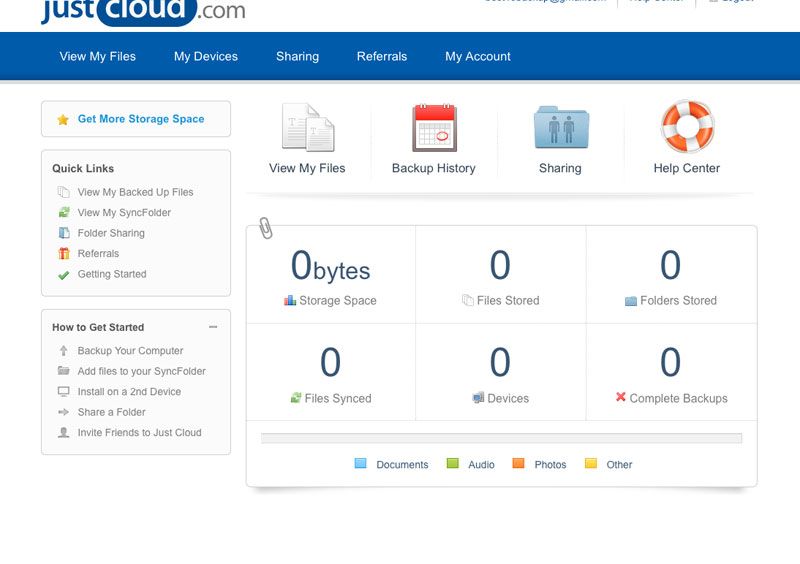The height and width of the screenshot is (564, 800).
Task: Click the orange Photos legend swatch
Action: click(x=518, y=463)
